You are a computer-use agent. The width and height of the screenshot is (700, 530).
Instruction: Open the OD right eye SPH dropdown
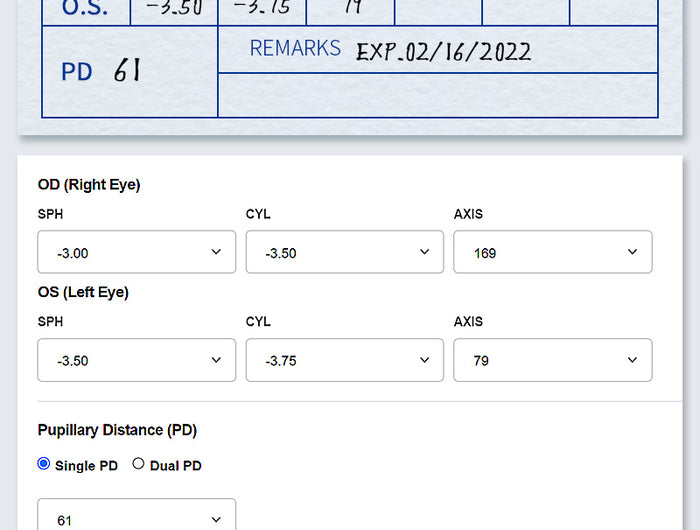(x=136, y=252)
